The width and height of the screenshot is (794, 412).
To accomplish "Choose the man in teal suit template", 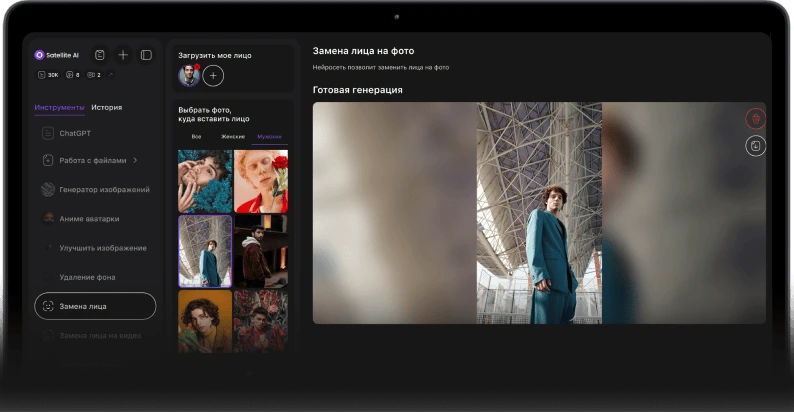I will click(205, 251).
